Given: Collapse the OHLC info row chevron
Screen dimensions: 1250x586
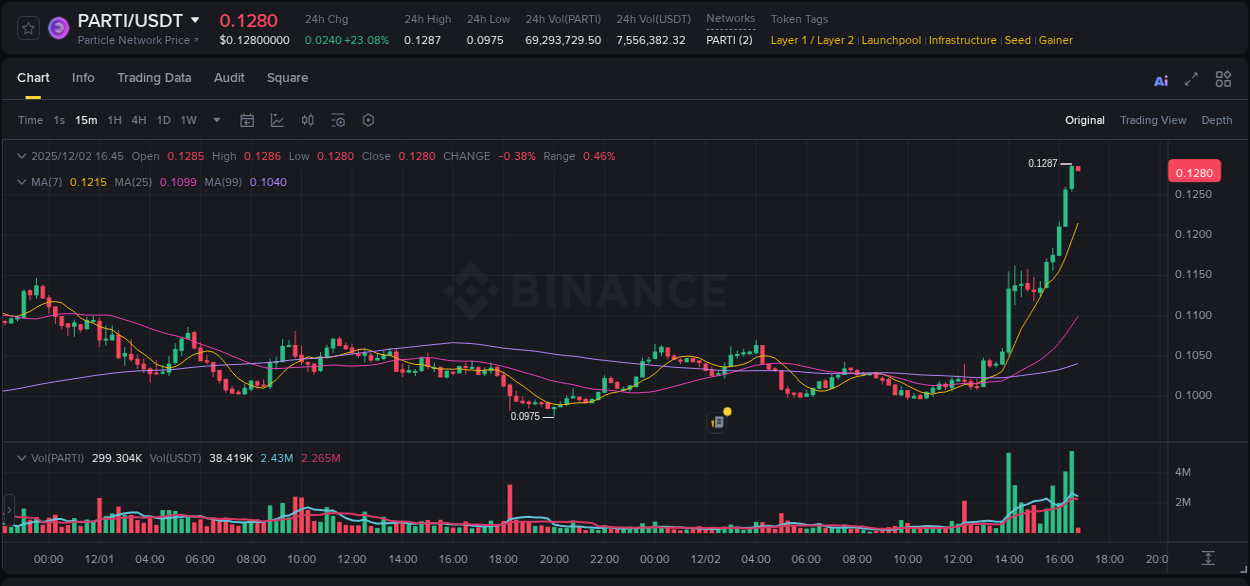Looking at the screenshot, I should (22, 156).
